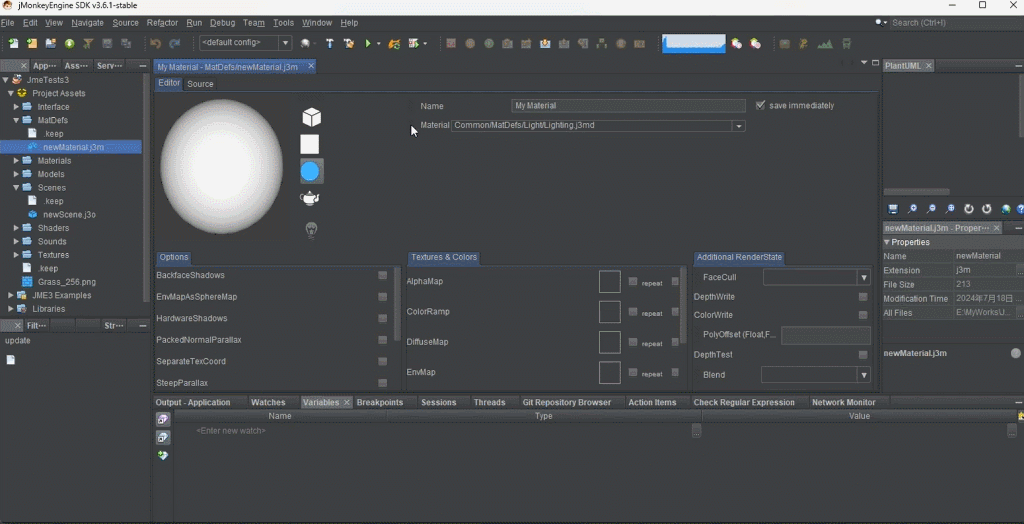1024x524 pixels.
Task: Click the Clean and Build broom icon
Action: tap(349, 44)
